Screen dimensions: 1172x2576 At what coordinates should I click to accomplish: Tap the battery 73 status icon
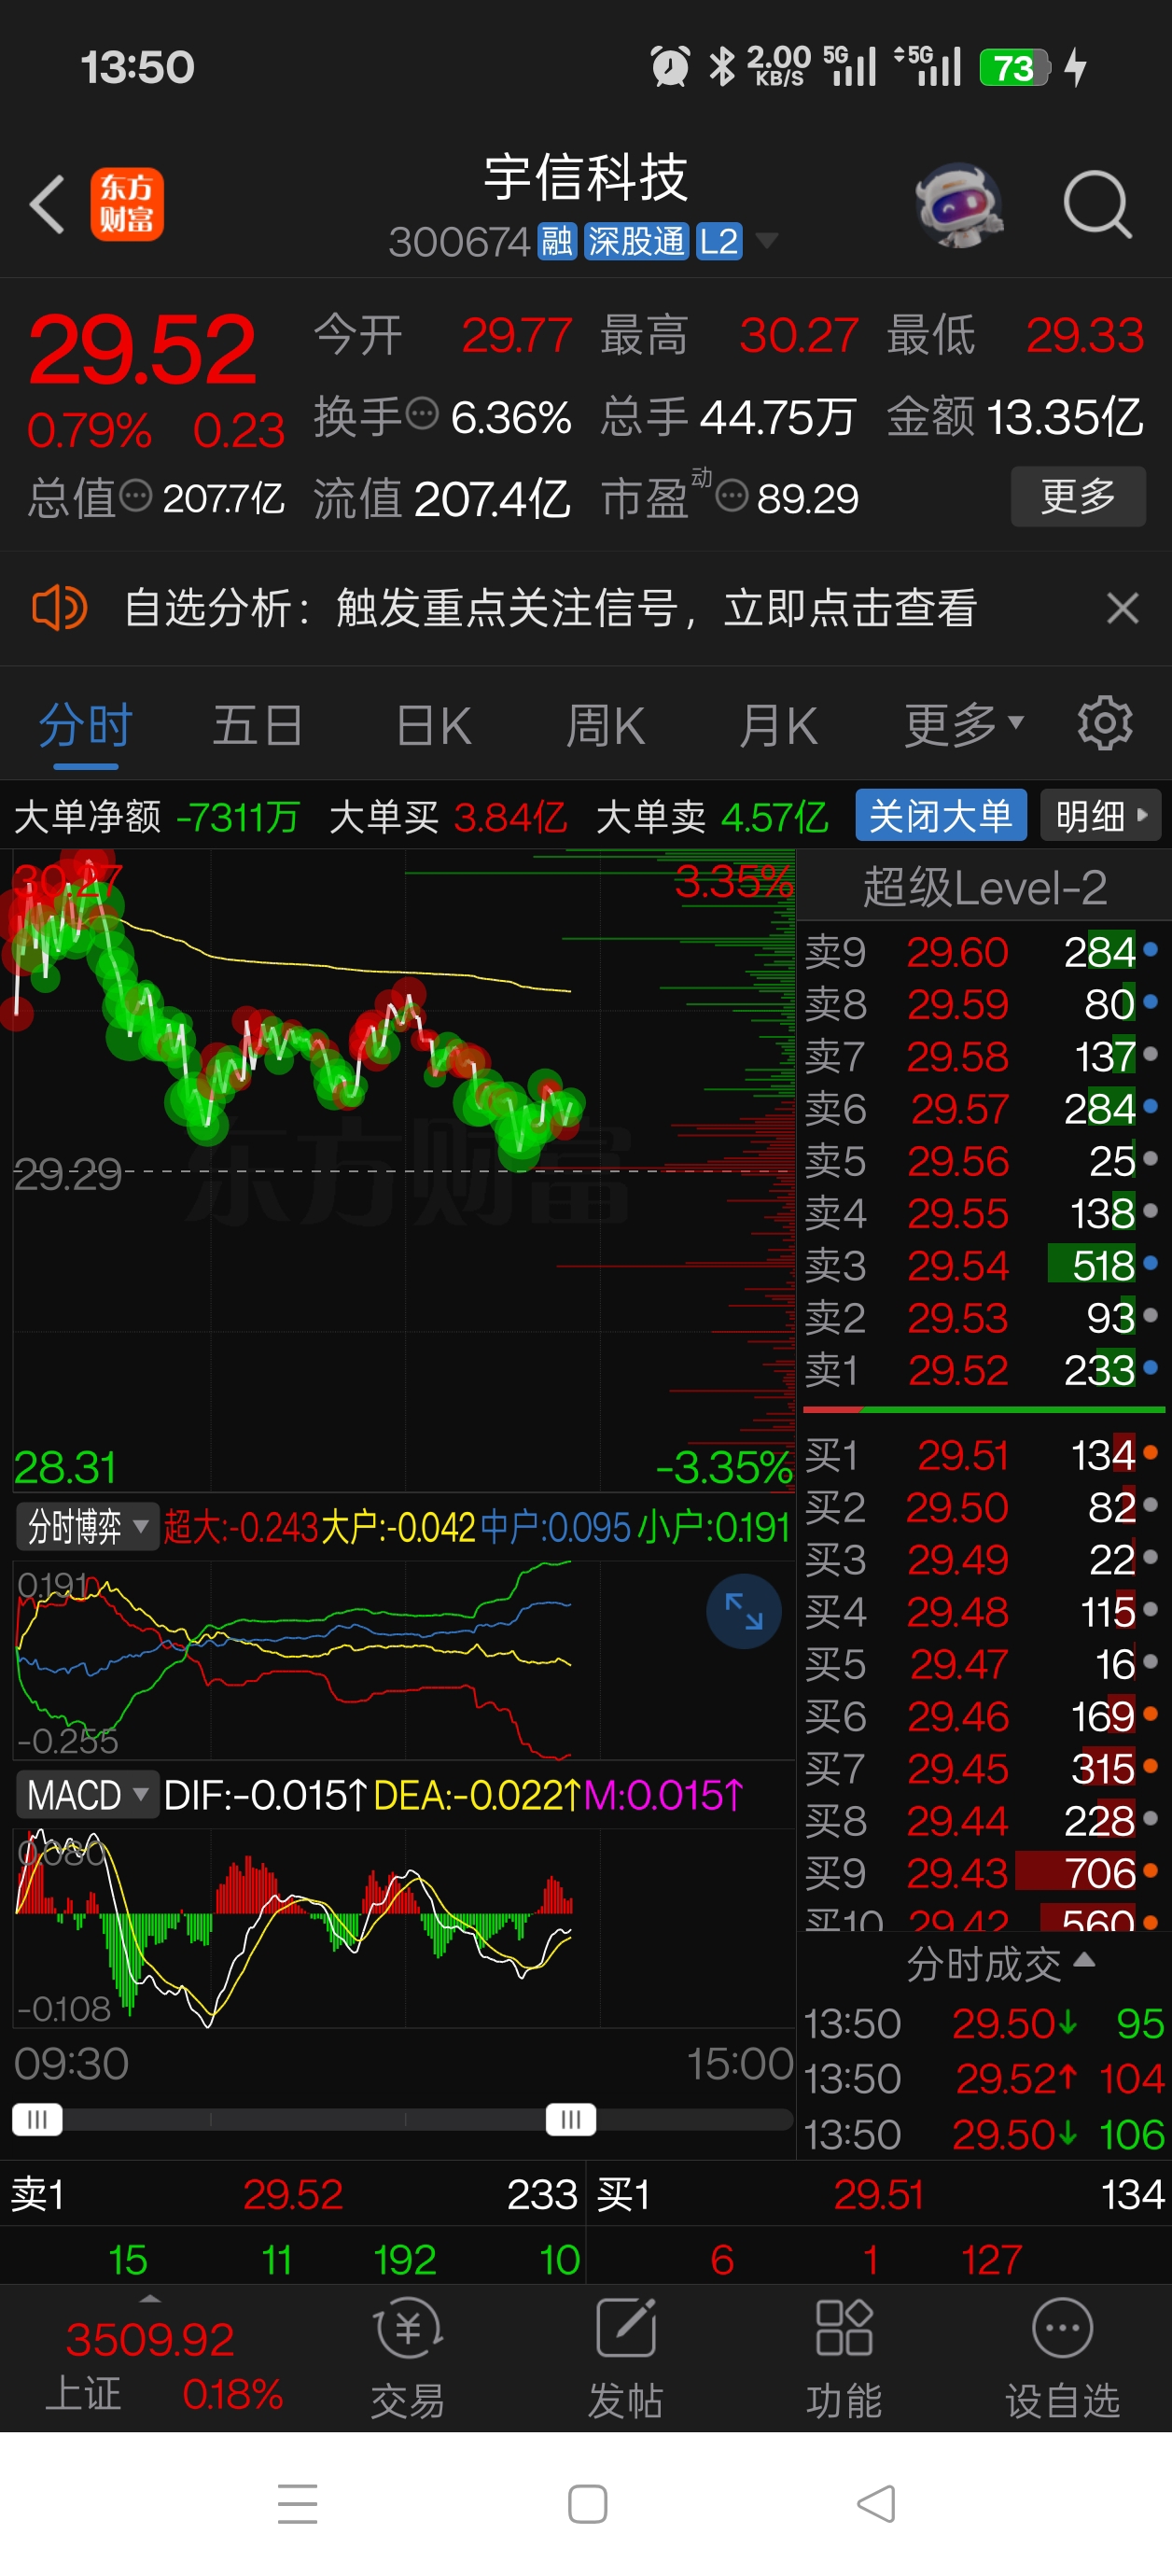pyautogui.click(x=1014, y=67)
